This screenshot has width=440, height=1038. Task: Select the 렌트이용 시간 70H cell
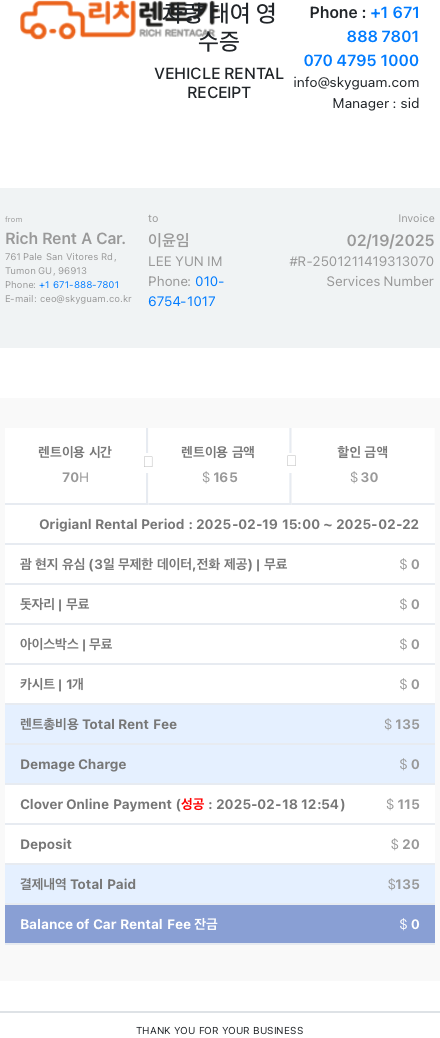click(x=75, y=465)
